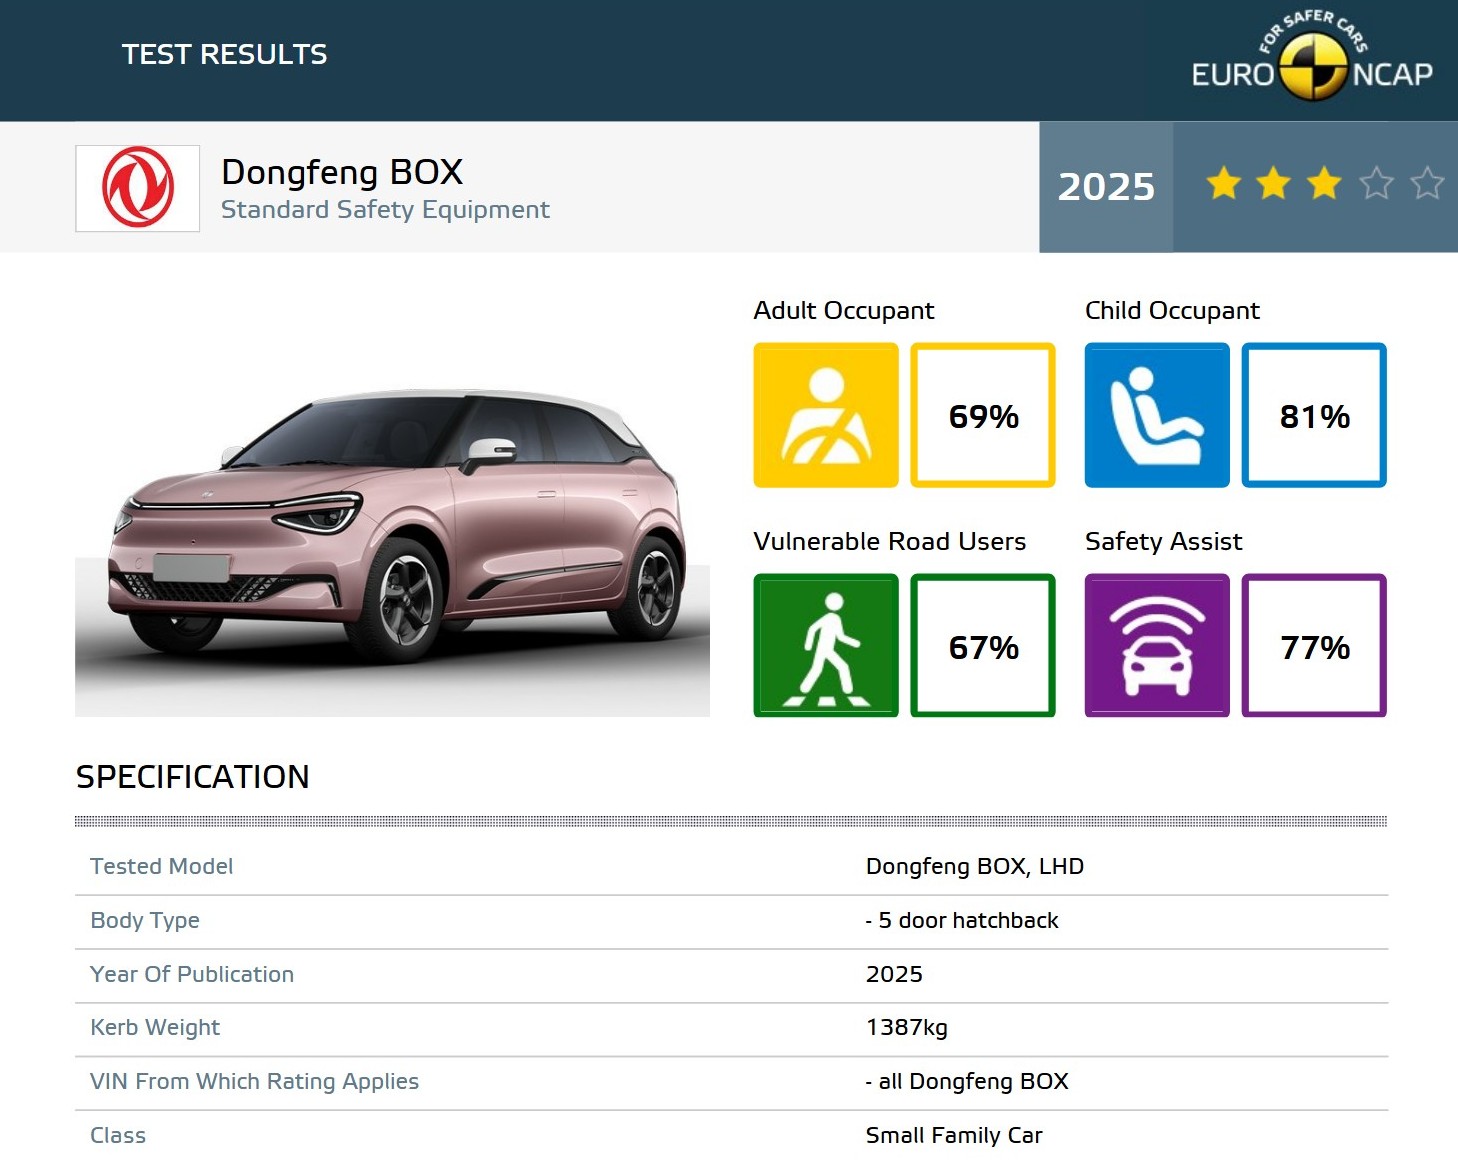This screenshot has width=1458, height=1161.
Task: Click the 1387kg kerb weight value
Action: (x=907, y=1028)
